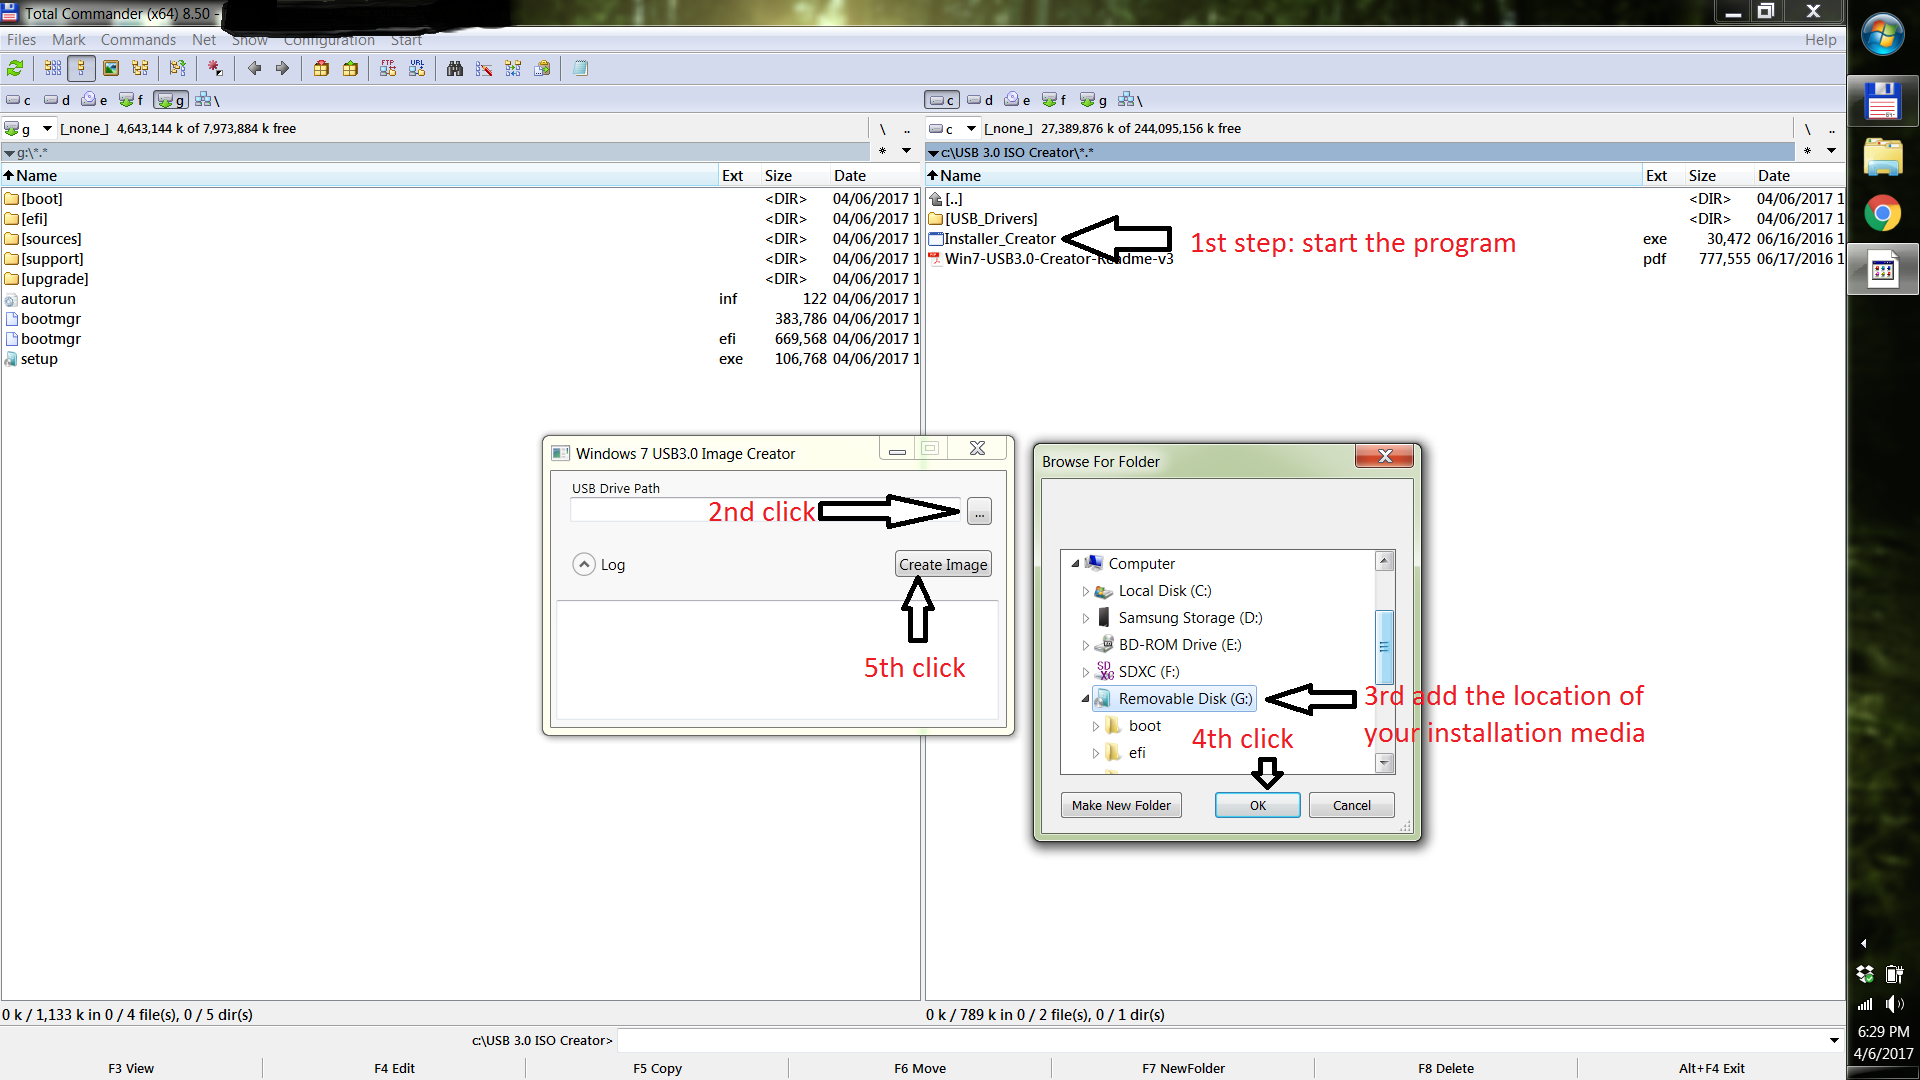The height and width of the screenshot is (1080, 1920).
Task: Expand the Log section chevron
Action: (584, 564)
